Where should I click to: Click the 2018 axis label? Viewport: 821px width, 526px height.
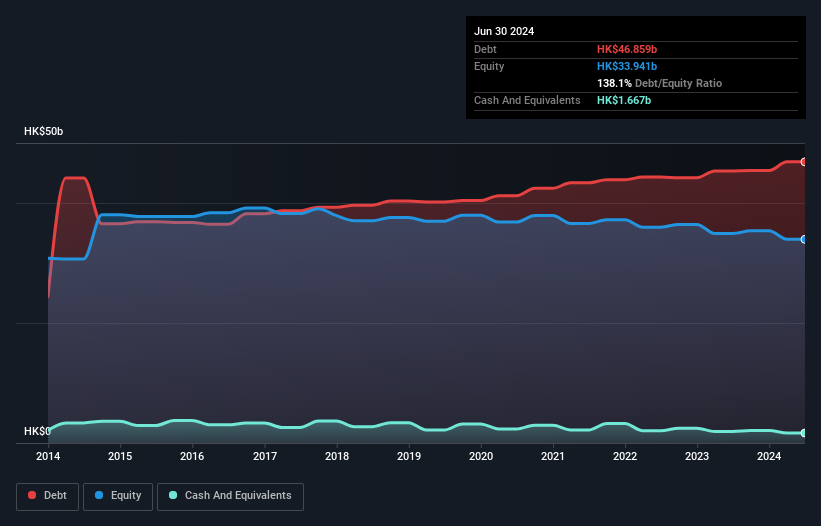337,456
